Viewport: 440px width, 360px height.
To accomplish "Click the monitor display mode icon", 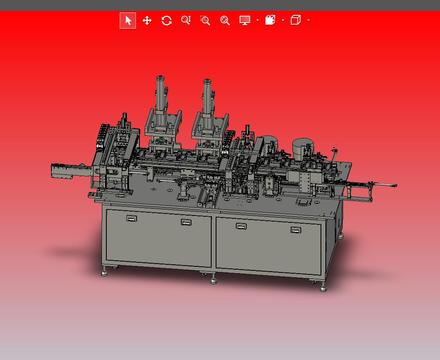I will click(x=245, y=21).
